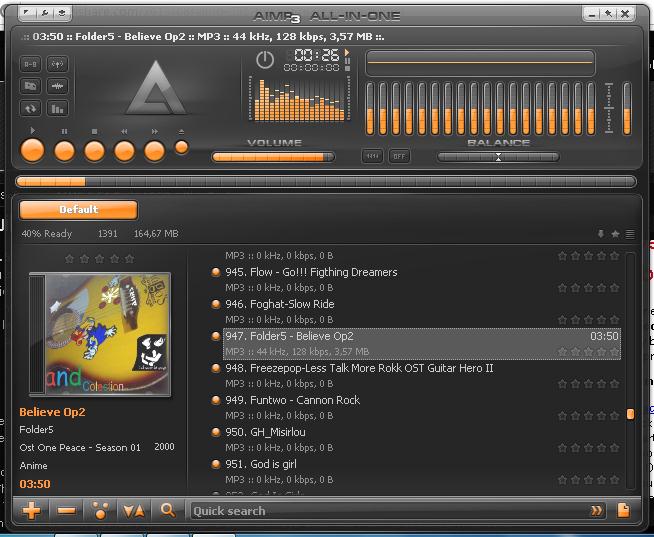Stop playback with the Stop button
Viewport: 654px width, 537px height.
coord(94,151)
